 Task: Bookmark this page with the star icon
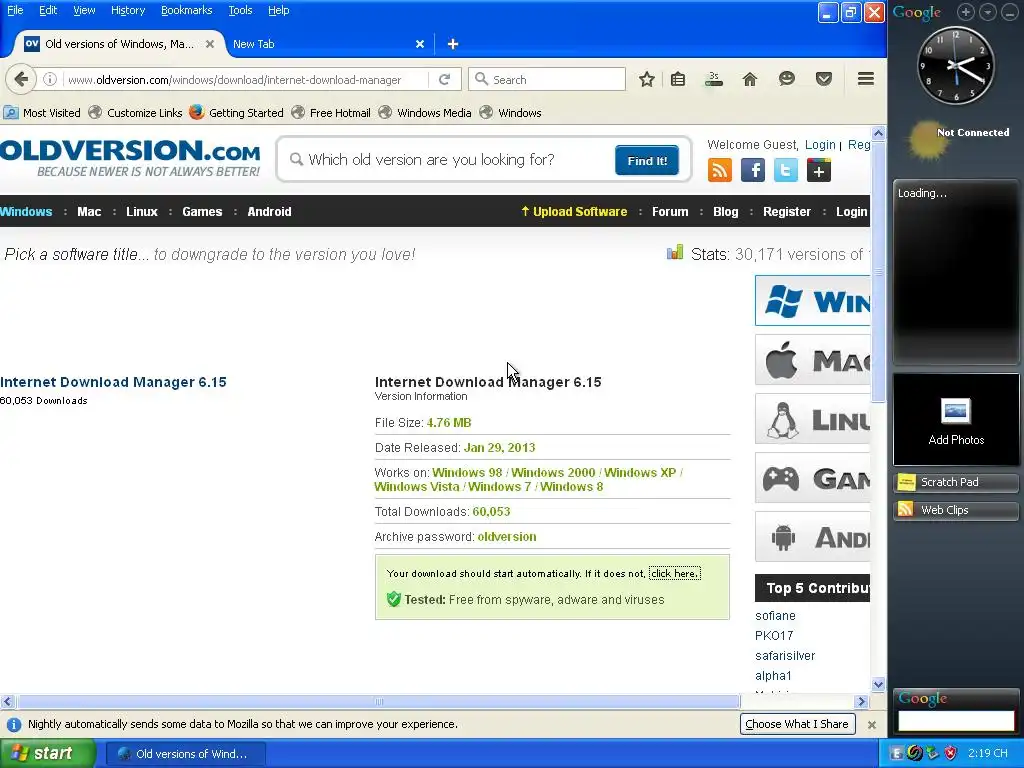point(647,80)
